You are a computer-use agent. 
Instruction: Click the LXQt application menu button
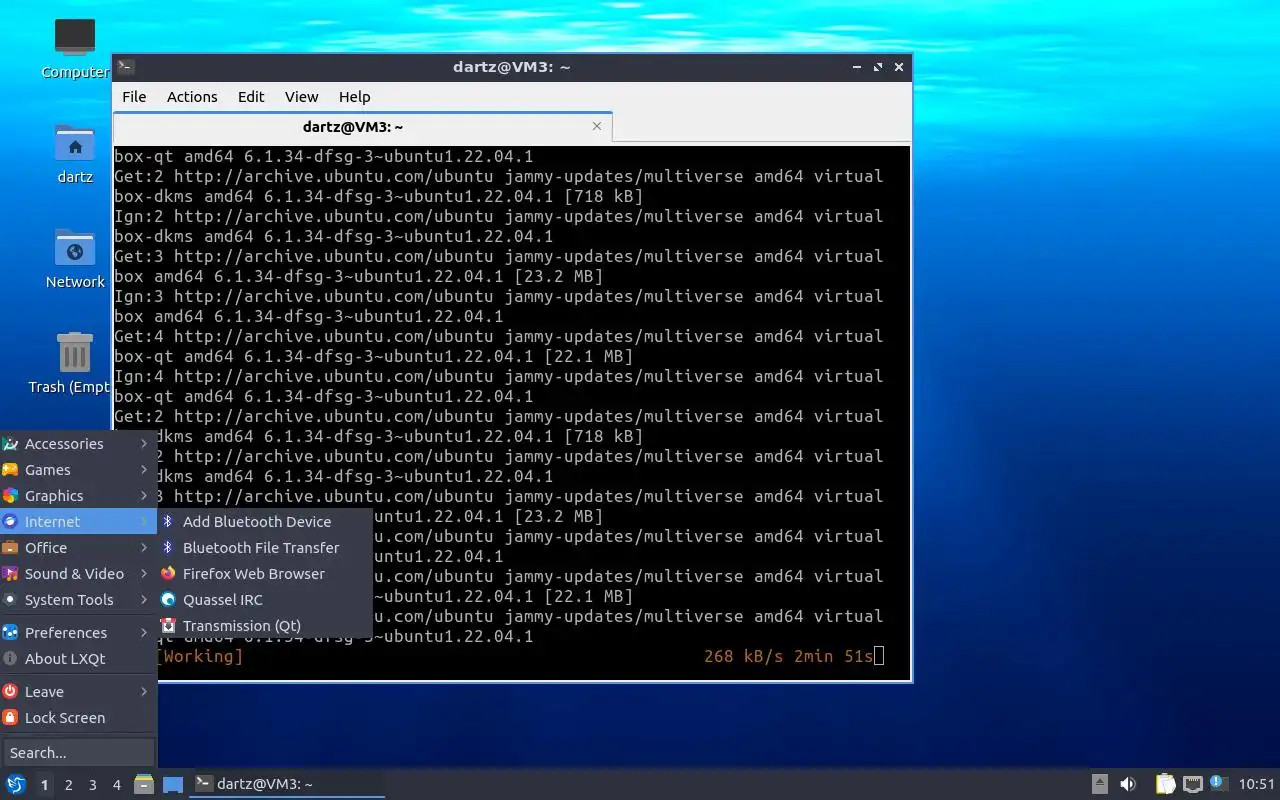[15, 784]
